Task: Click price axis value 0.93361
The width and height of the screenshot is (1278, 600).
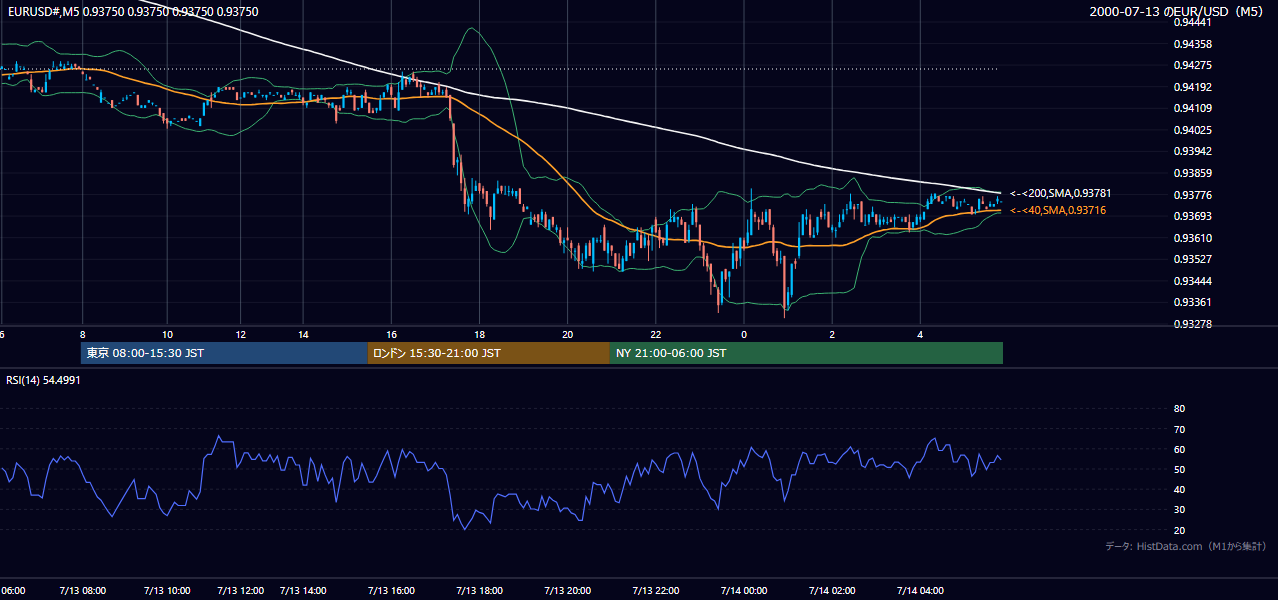Action: click(1193, 302)
